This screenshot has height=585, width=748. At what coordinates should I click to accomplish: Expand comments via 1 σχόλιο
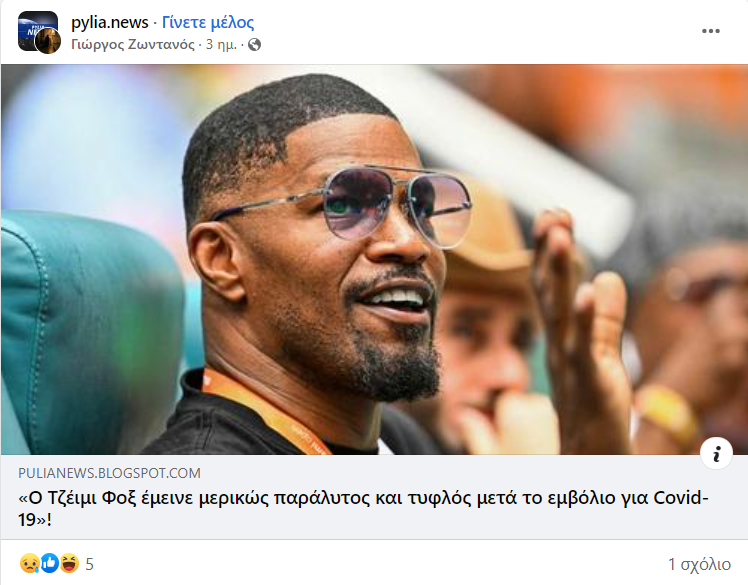pos(699,564)
